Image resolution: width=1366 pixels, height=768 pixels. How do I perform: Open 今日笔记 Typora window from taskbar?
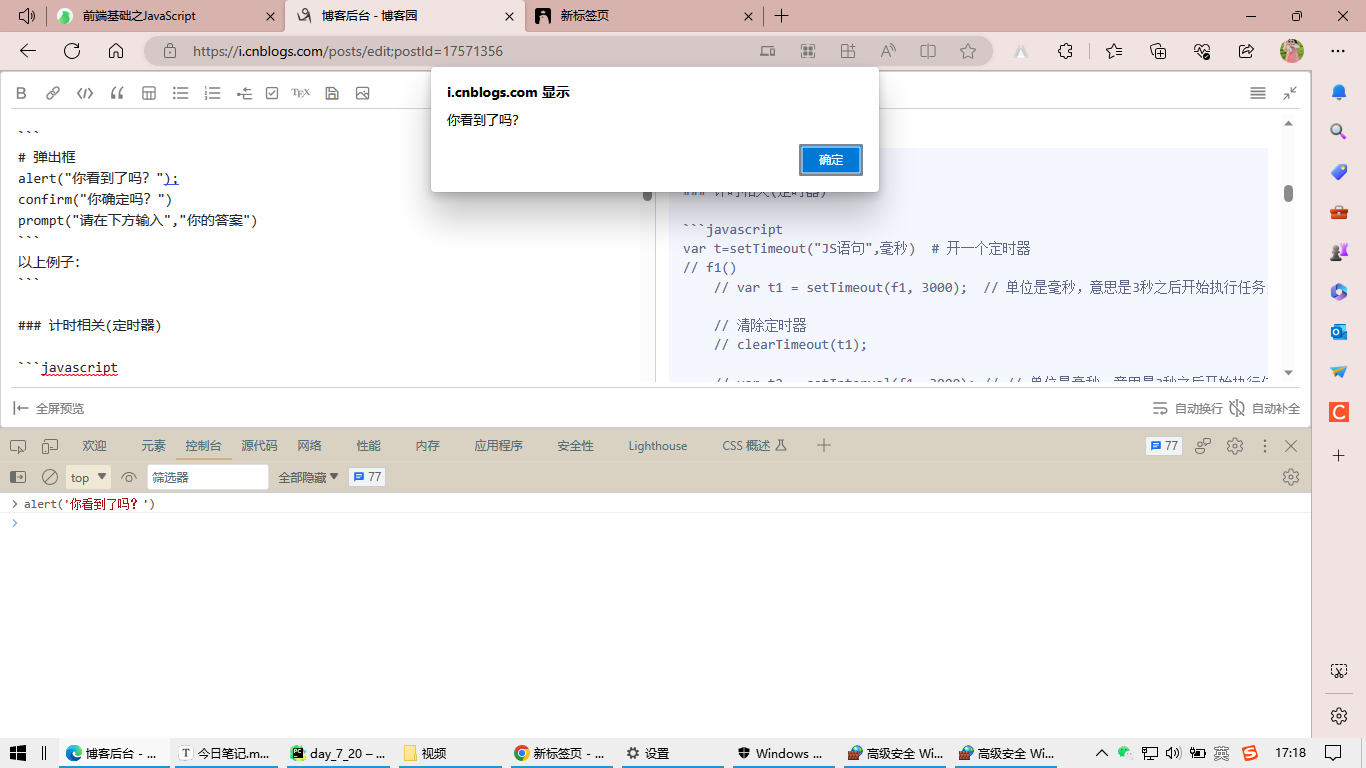tap(225, 753)
